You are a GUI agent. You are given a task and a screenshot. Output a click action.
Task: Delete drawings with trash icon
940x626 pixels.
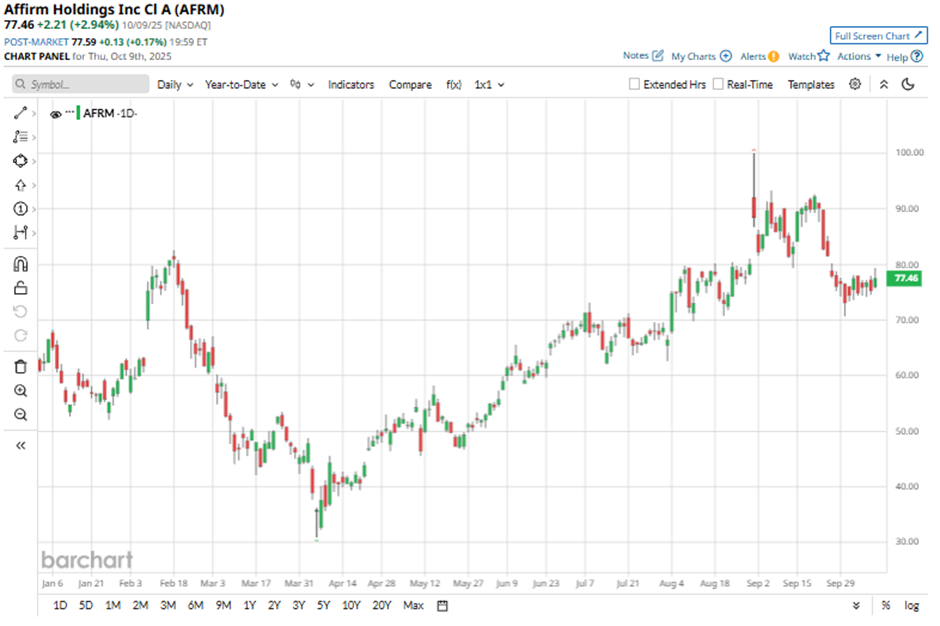(x=20, y=366)
